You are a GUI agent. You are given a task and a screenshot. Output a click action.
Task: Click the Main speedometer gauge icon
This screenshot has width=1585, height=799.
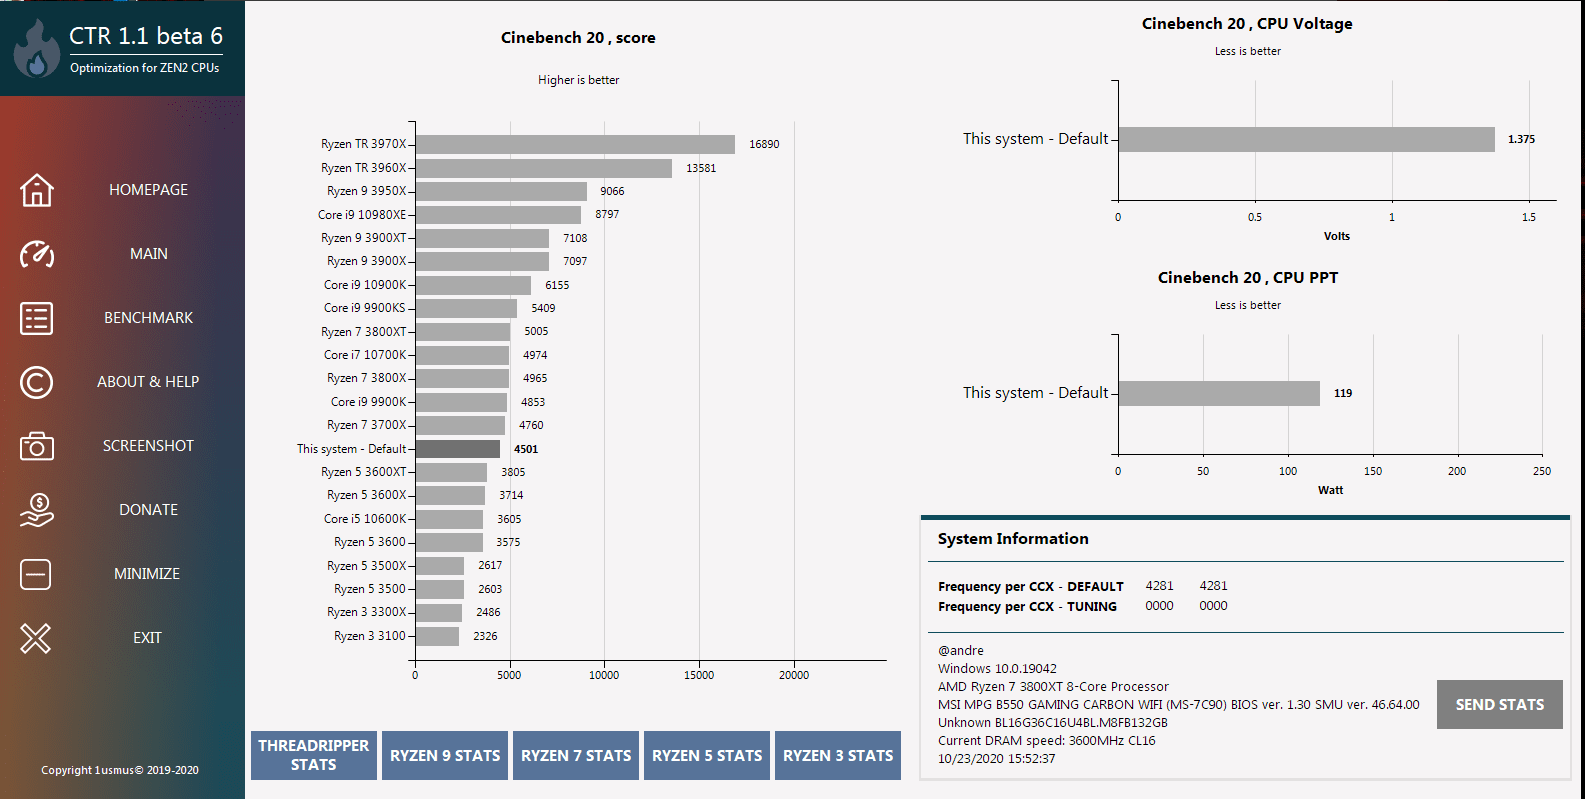point(37,254)
